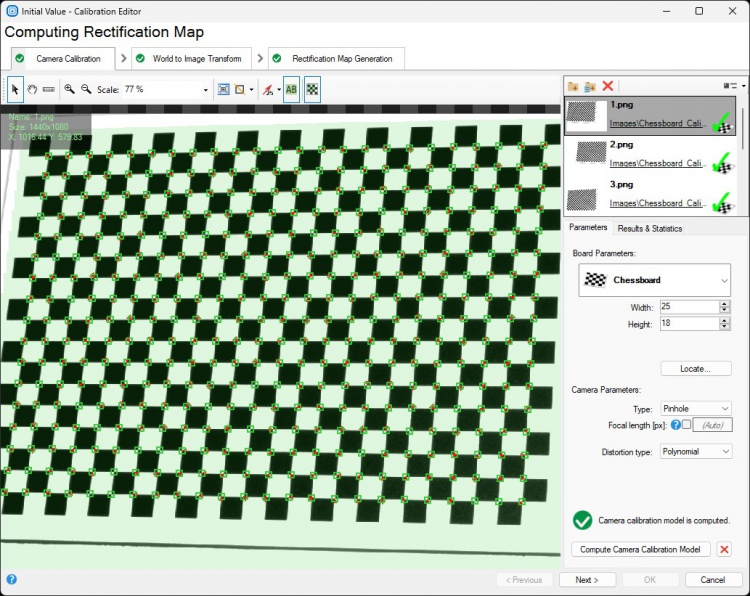Viewport: 750px width, 596px height.
Task: Toggle the AB labels display button
Action: tap(291, 89)
